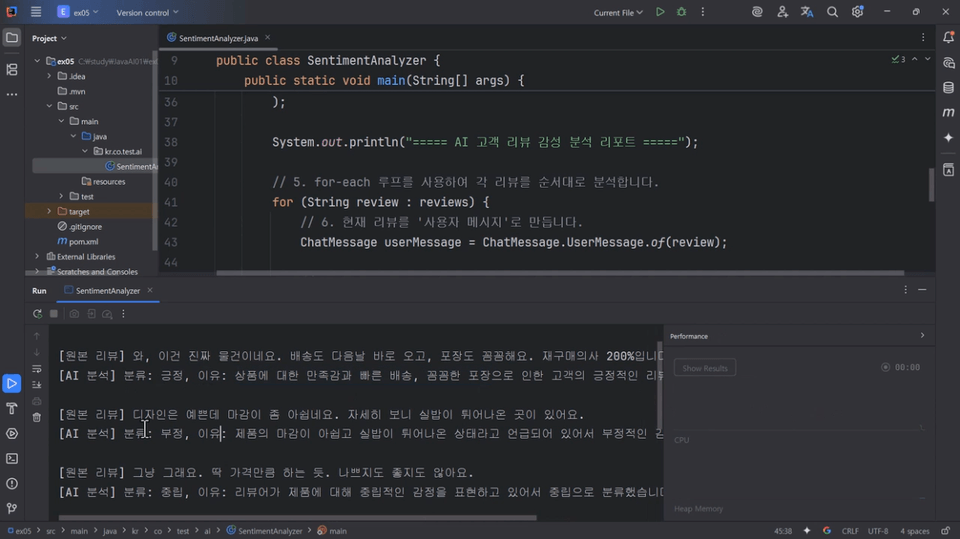Open the Problems tool window
Viewport: 960px width, 539px height.
click(12, 484)
